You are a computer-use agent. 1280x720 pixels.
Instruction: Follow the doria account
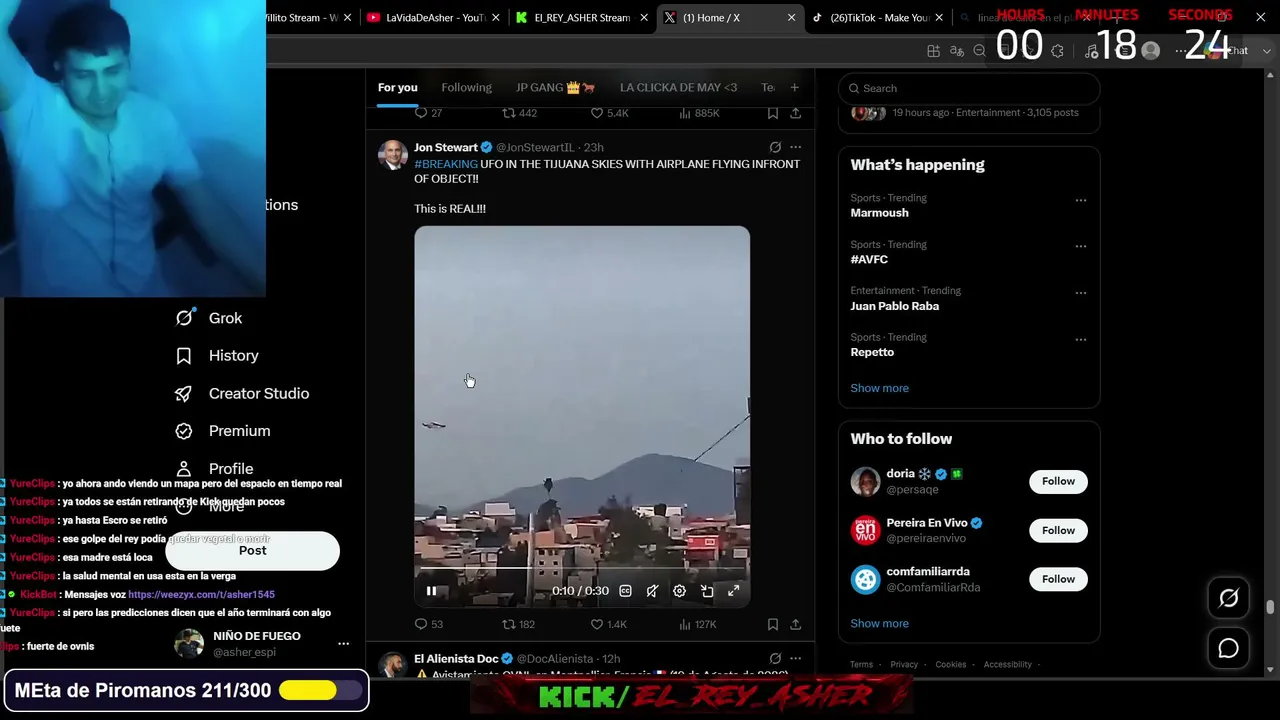1058,481
